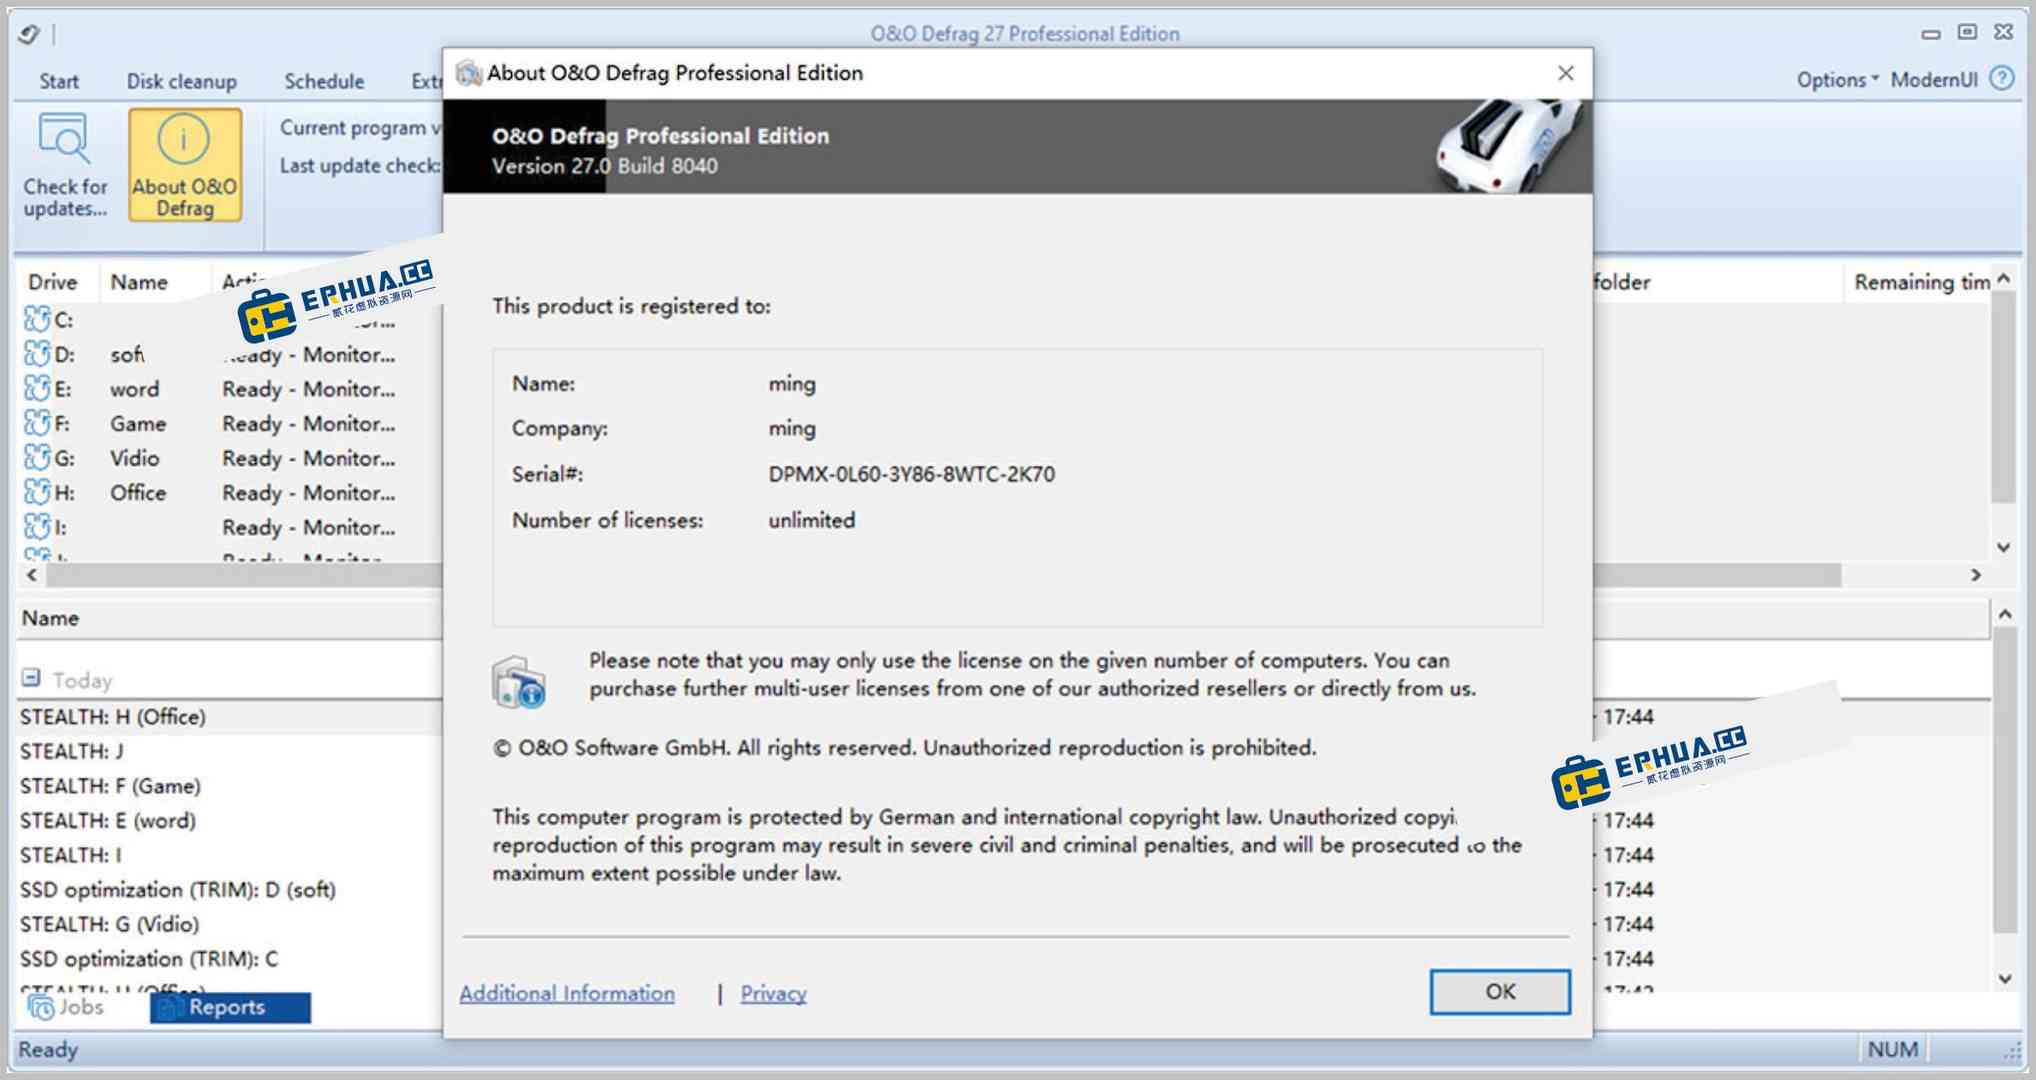This screenshot has height=1080, width=2036.
Task: Select the 'word' drive name cell
Action: tap(135, 389)
